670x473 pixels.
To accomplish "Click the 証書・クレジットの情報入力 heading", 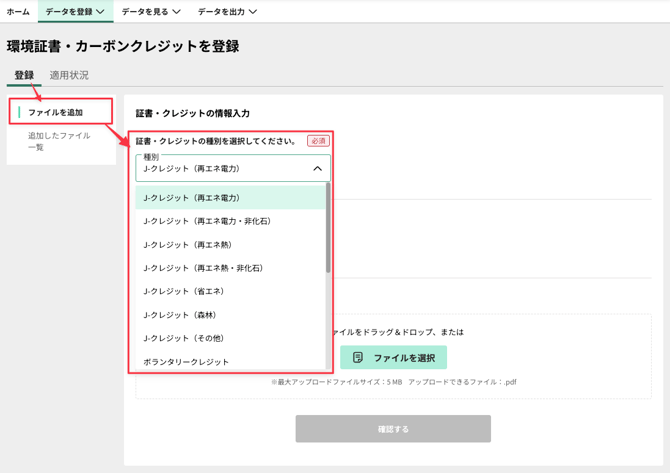I will click(x=193, y=113).
